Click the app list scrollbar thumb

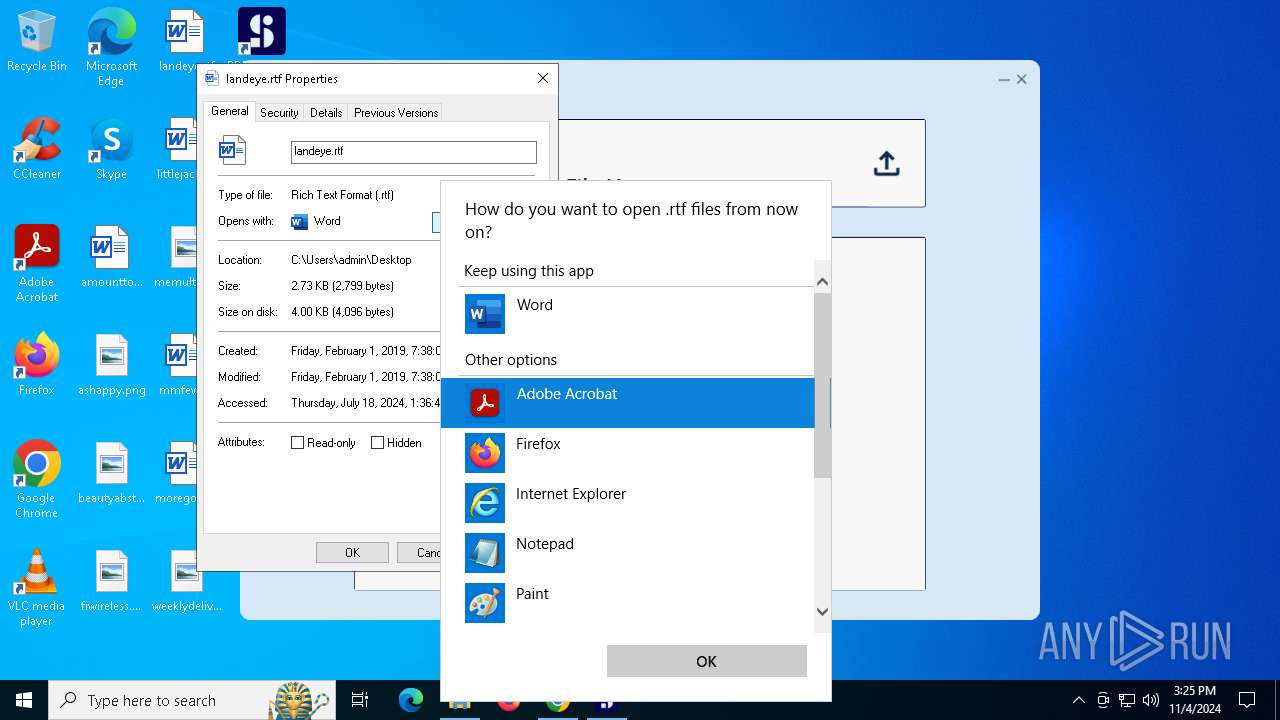point(822,385)
